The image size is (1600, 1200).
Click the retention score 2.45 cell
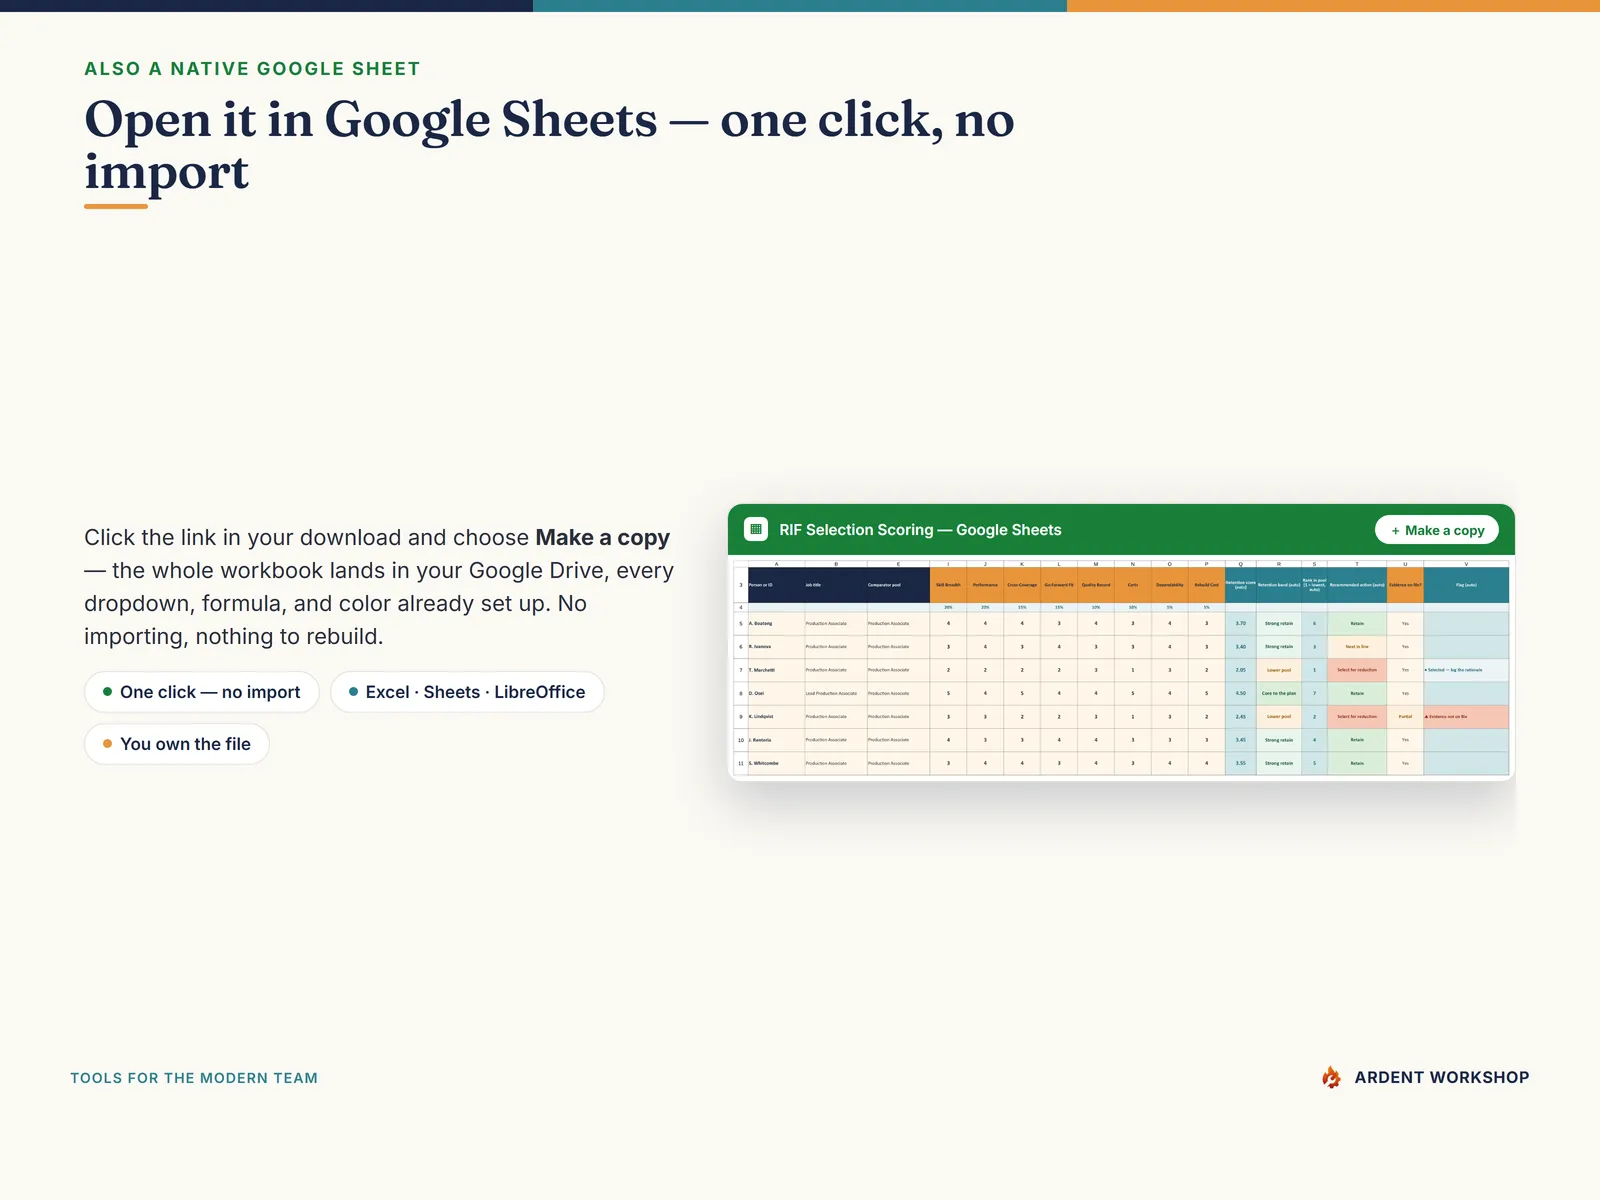tap(1241, 717)
